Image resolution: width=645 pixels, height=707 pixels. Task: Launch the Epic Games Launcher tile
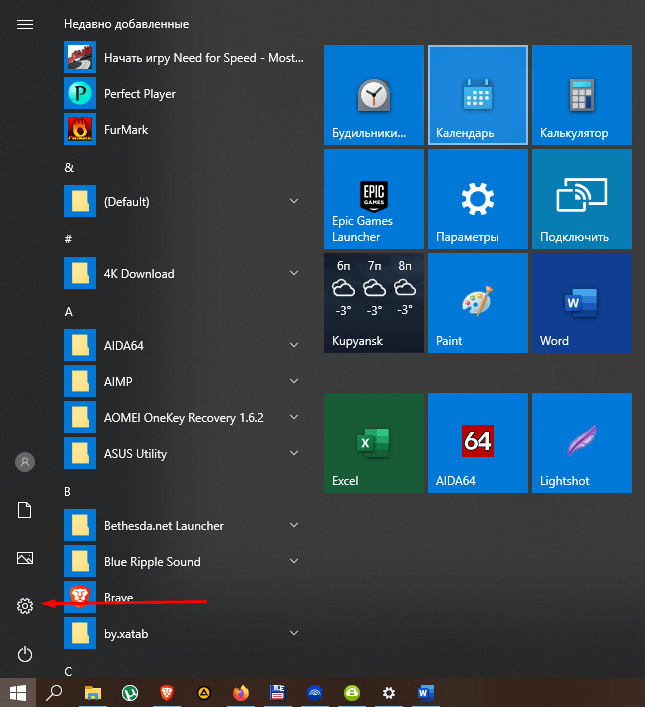tap(374, 199)
